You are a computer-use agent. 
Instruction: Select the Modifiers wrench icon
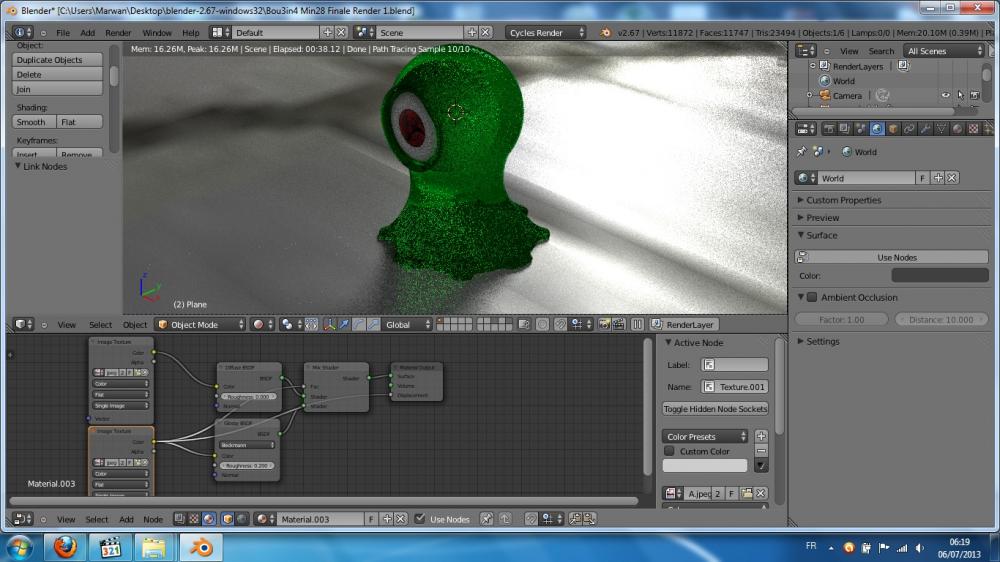coord(925,129)
